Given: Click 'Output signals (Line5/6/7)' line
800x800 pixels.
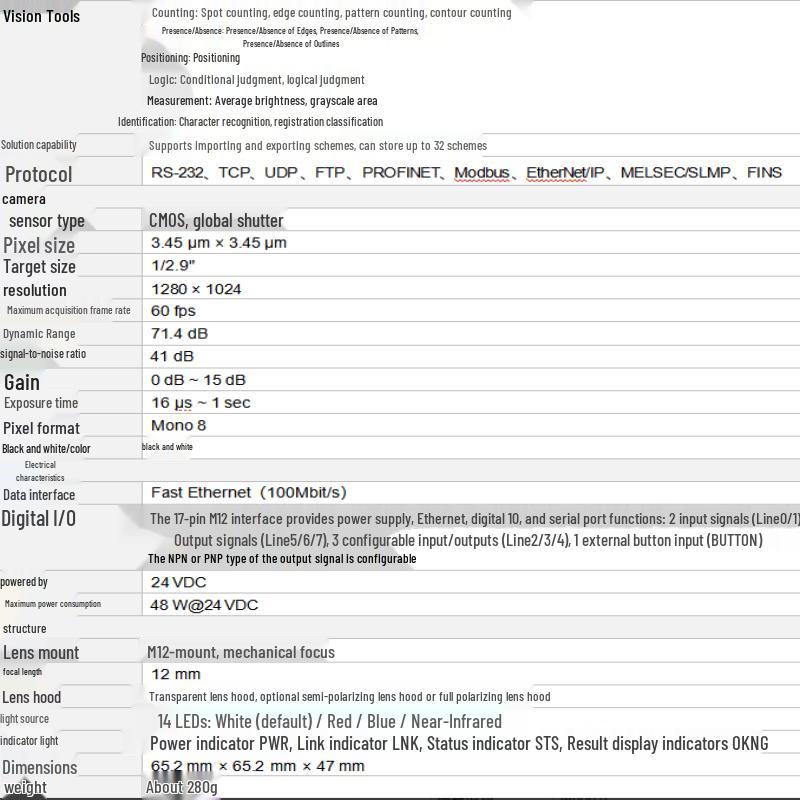Looking at the screenshot, I should pos(468,540).
